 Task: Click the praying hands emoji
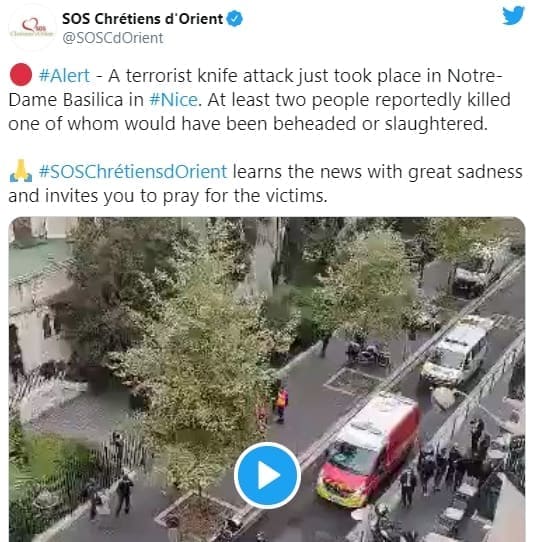21,171
